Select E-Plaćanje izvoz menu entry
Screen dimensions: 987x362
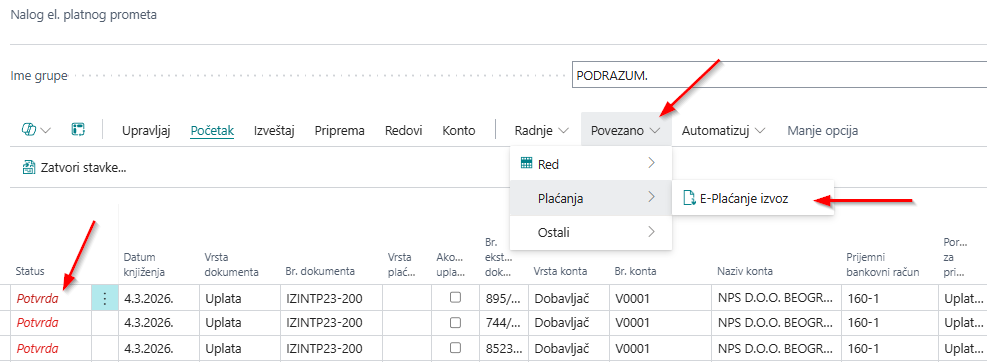[753, 198]
